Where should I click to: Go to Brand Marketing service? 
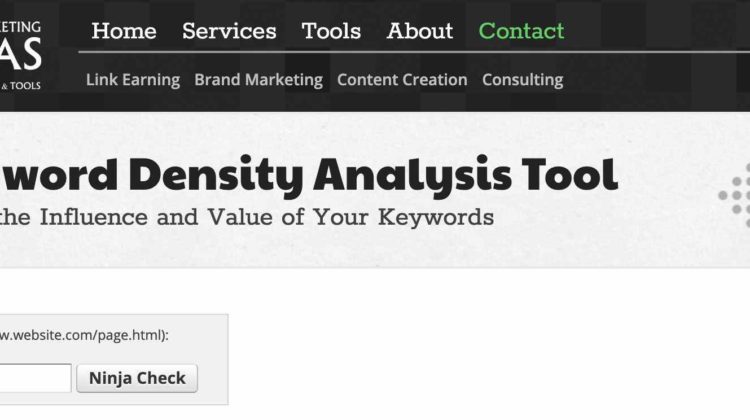tap(258, 80)
